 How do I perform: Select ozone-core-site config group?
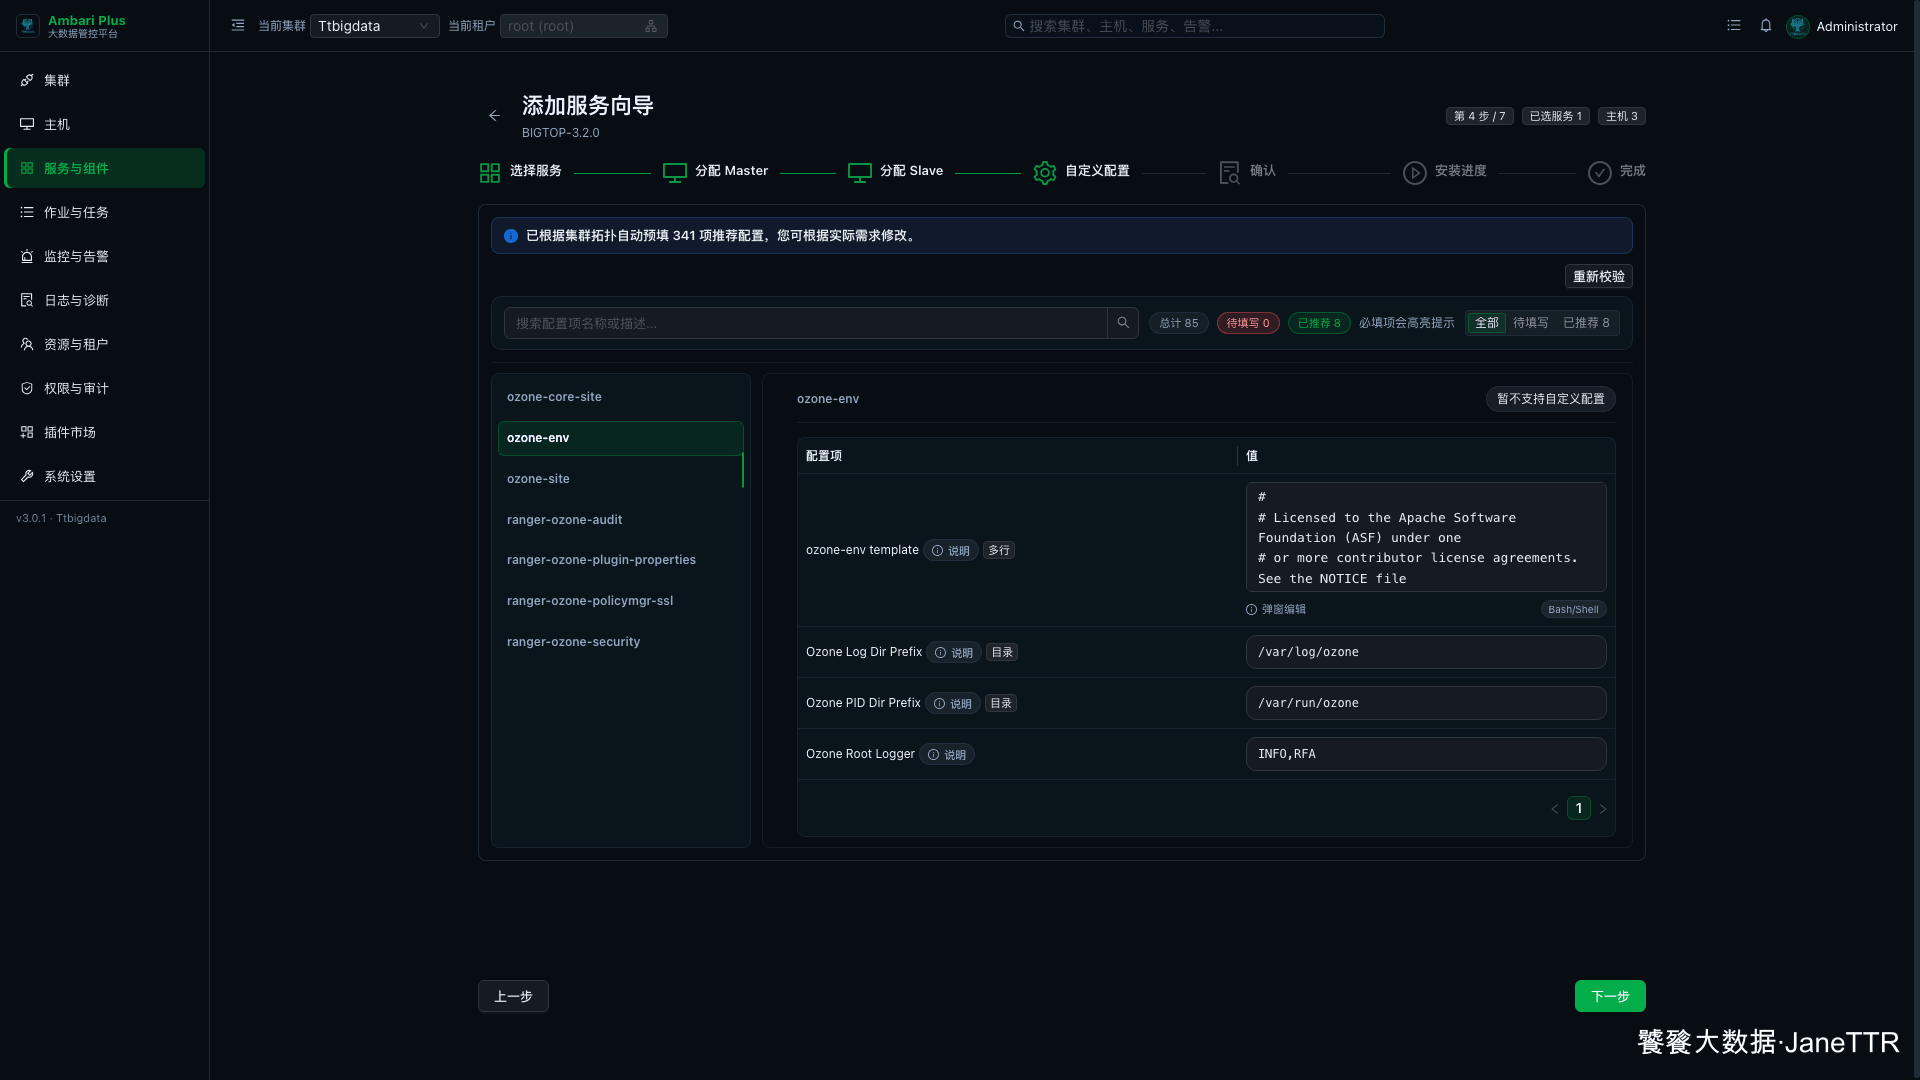(620, 397)
